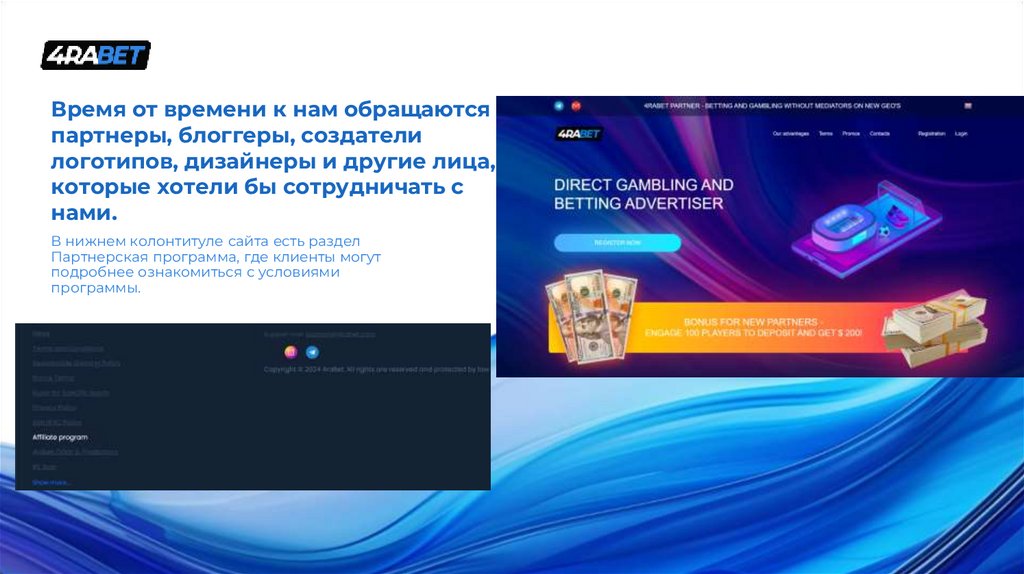Click the Copyright 2024 4raBet footer text
Viewport: 1024px width, 574px height.
pos(377,370)
